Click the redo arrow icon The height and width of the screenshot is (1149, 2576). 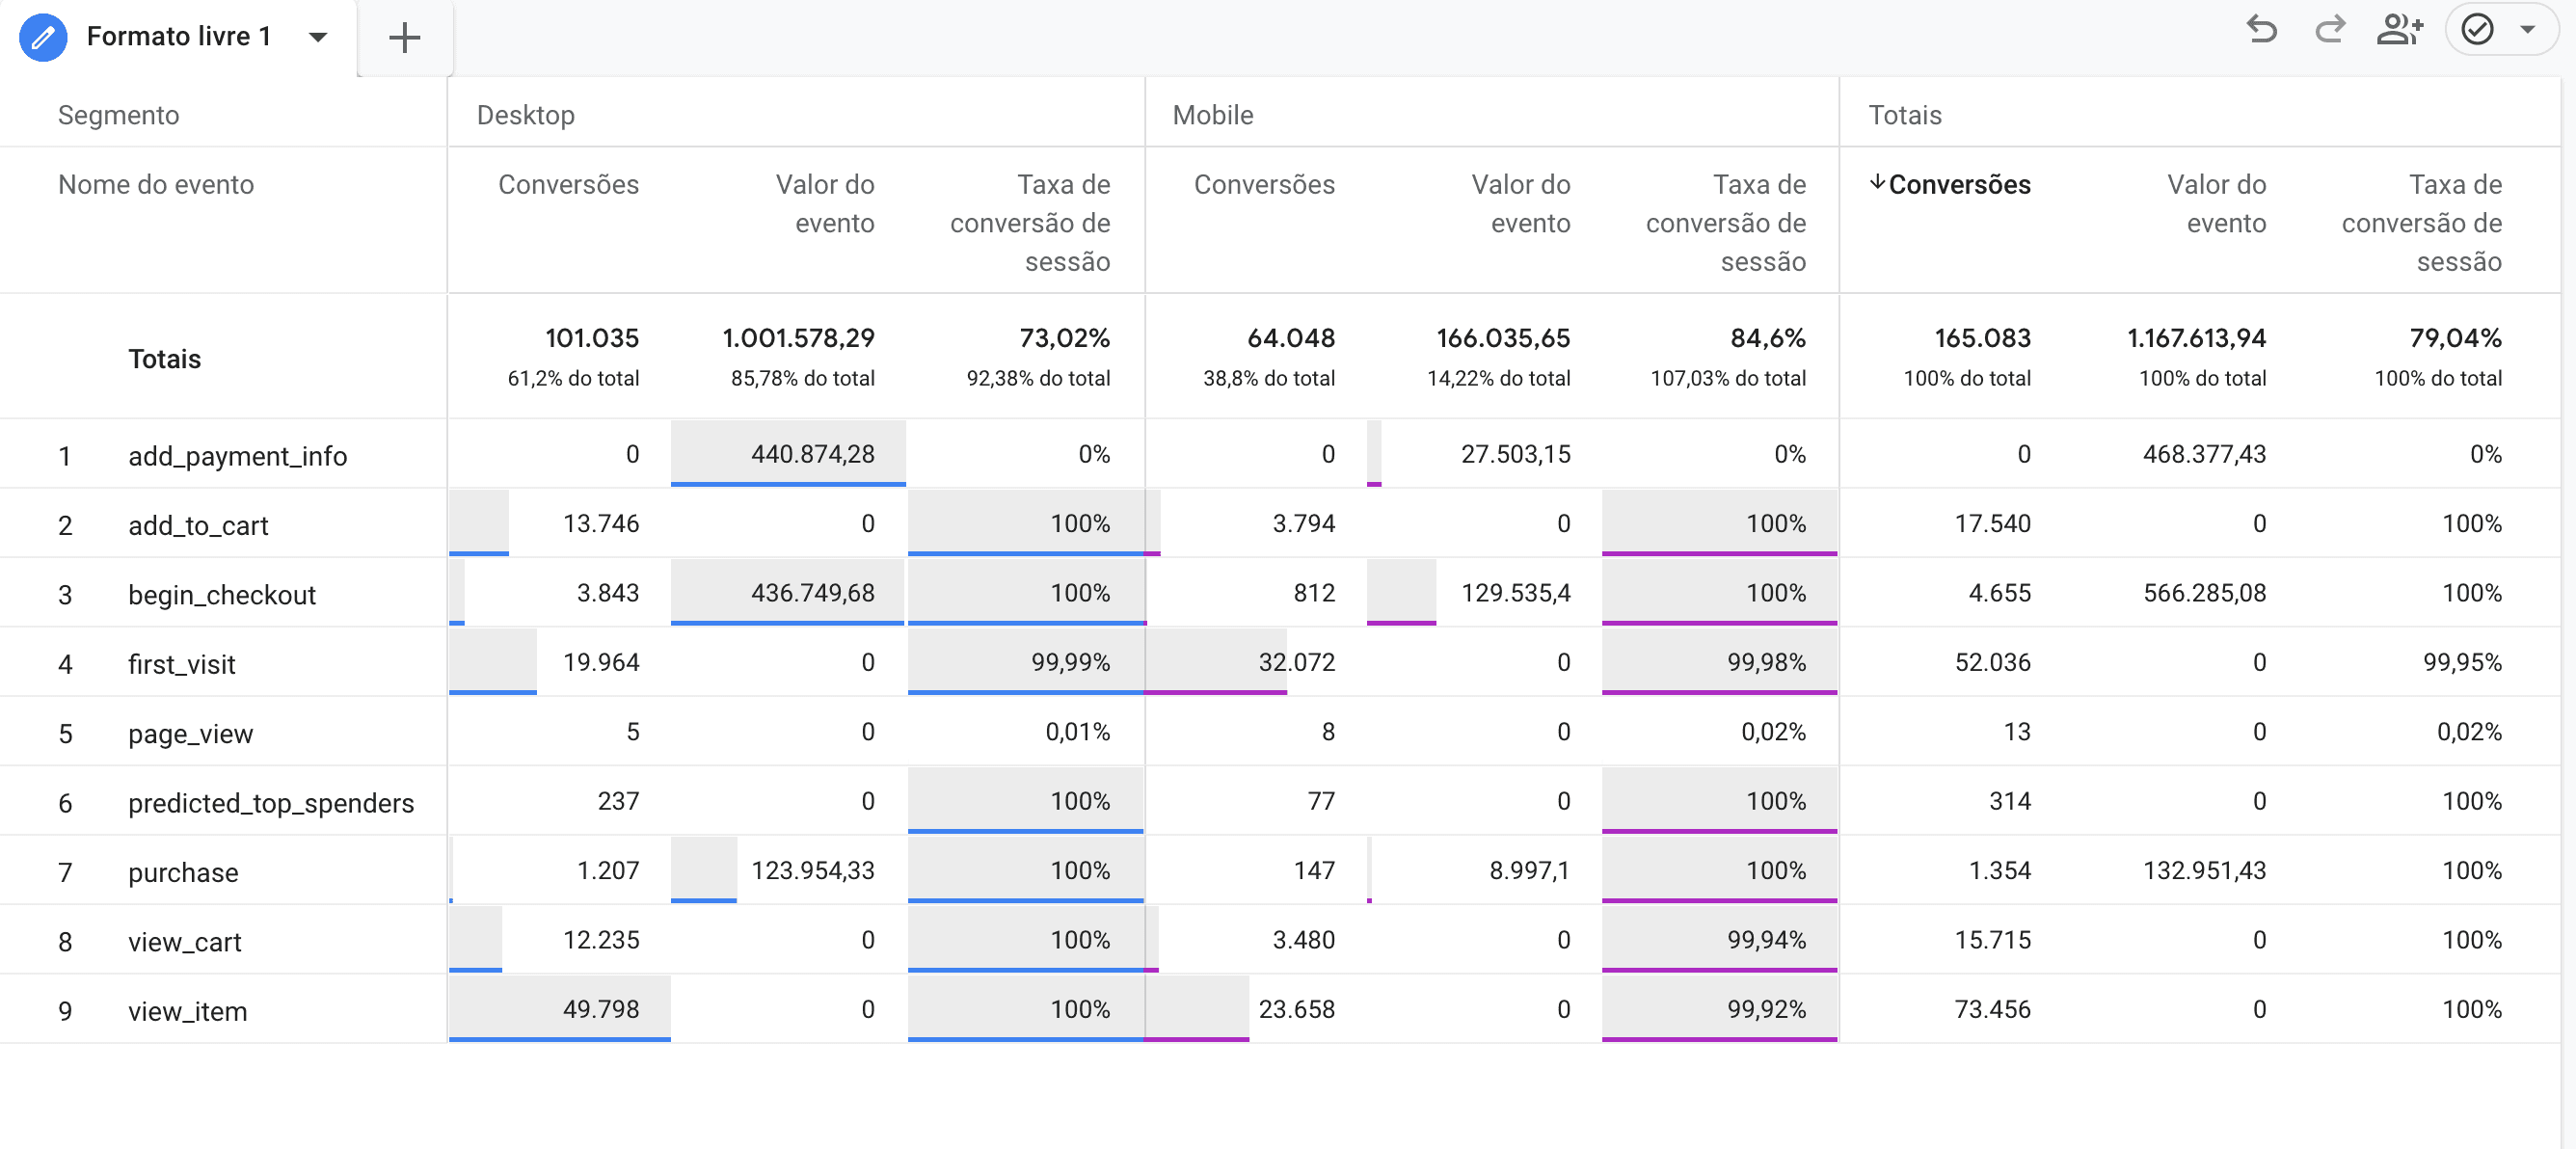click(x=2330, y=30)
